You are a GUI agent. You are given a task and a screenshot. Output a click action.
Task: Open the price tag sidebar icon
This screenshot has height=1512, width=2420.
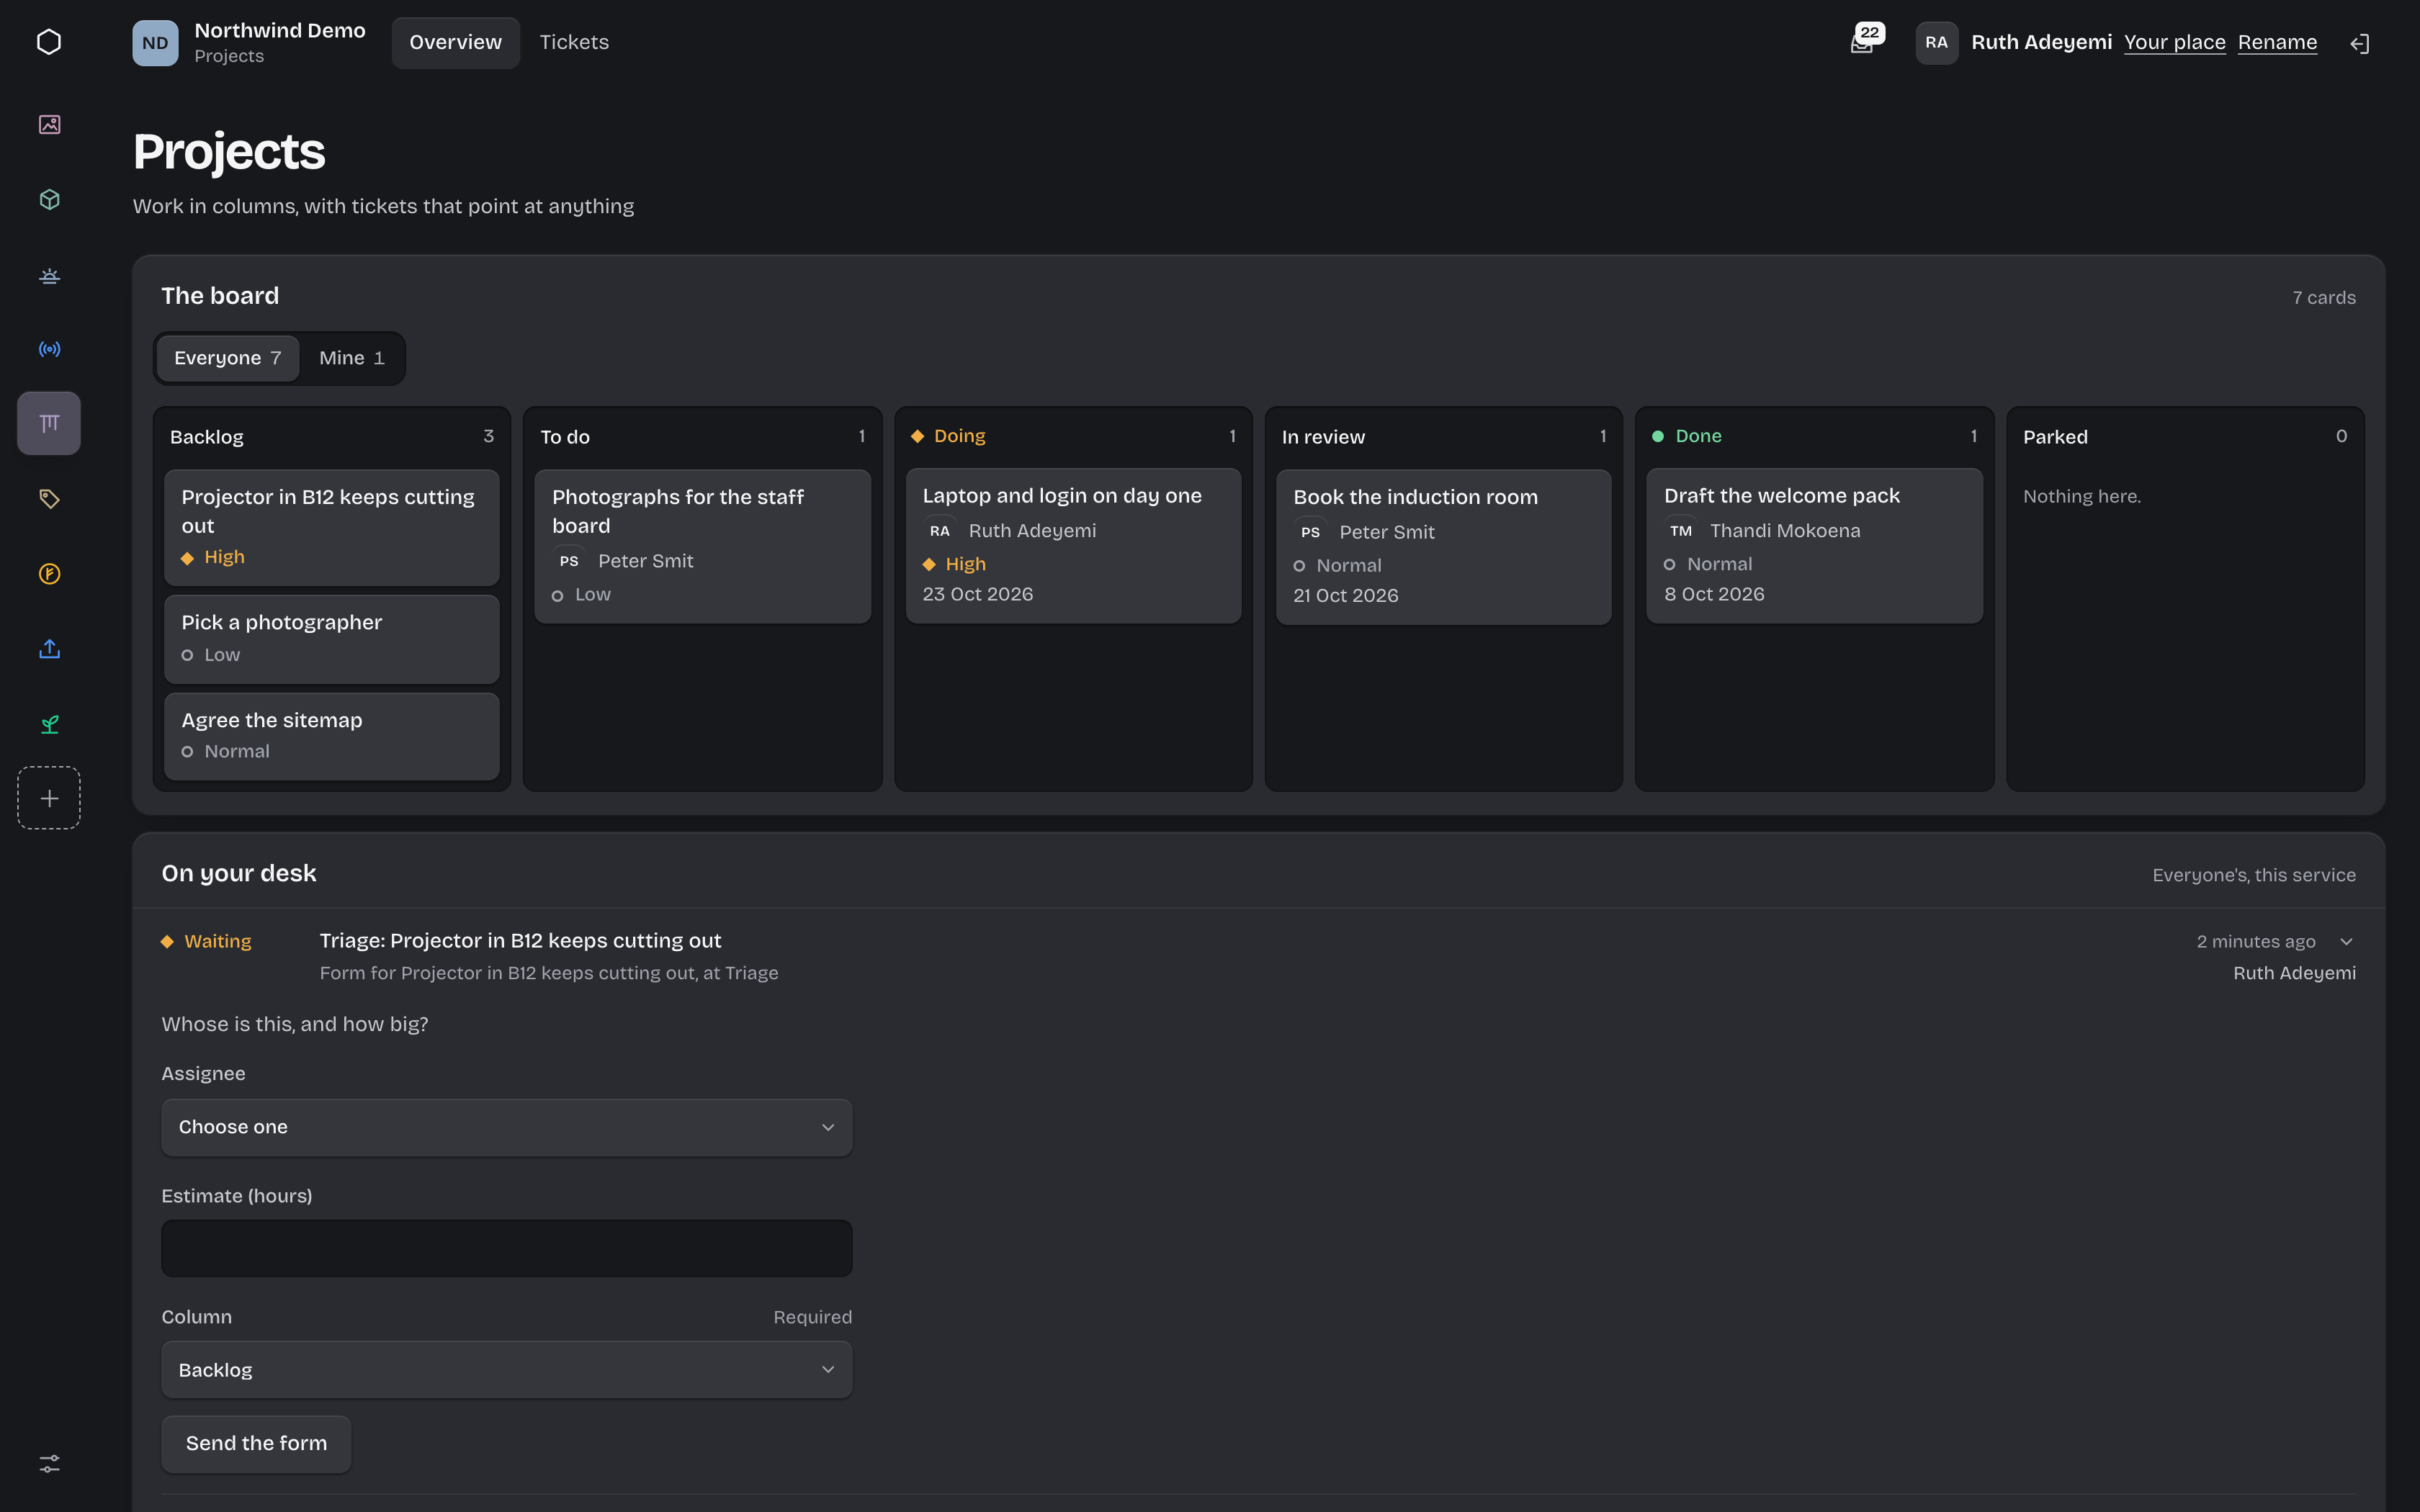[x=49, y=498]
